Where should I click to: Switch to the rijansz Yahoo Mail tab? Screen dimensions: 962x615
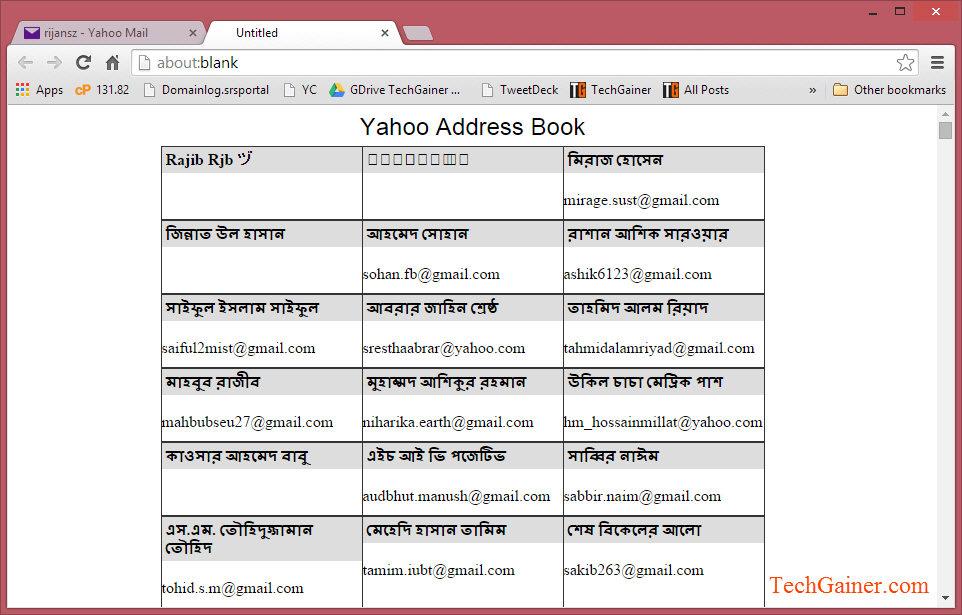point(100,31)
